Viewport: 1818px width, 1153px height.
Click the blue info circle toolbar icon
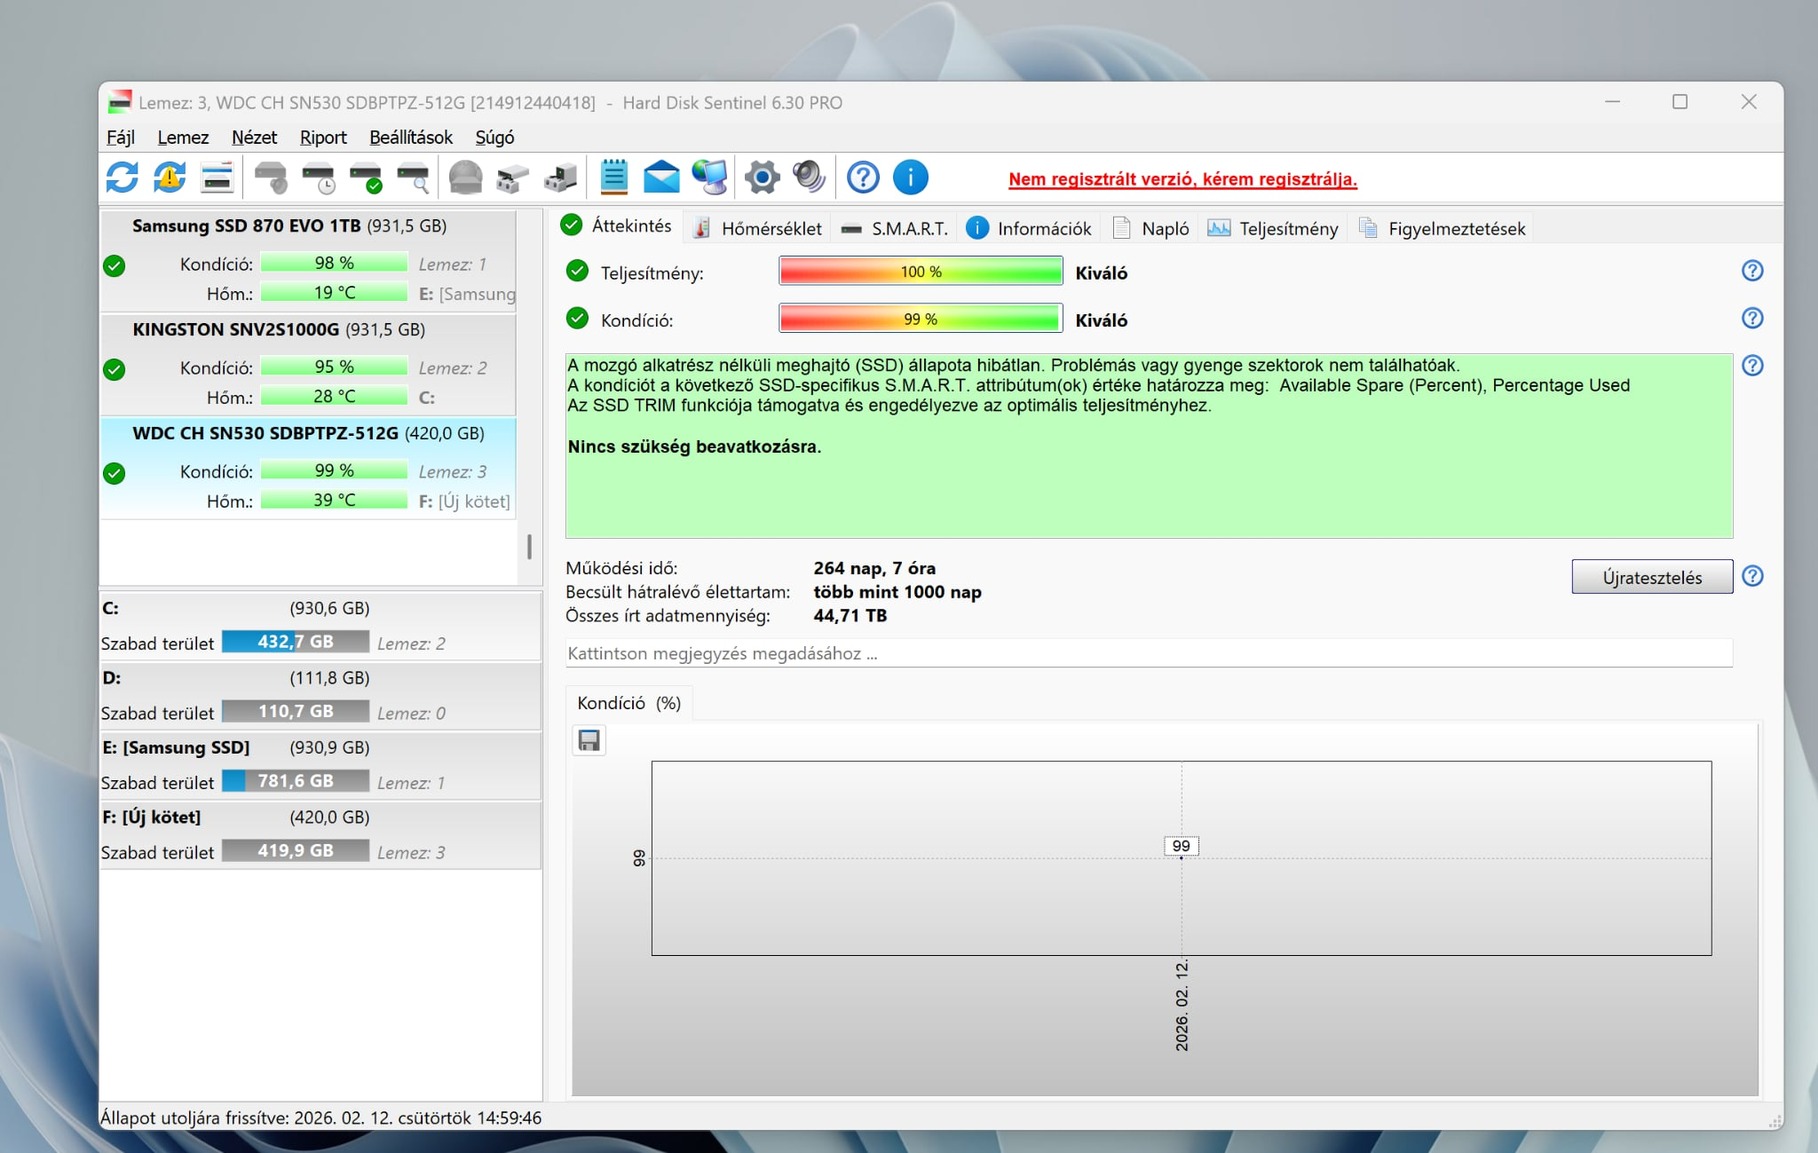click(x=910, y=178)
